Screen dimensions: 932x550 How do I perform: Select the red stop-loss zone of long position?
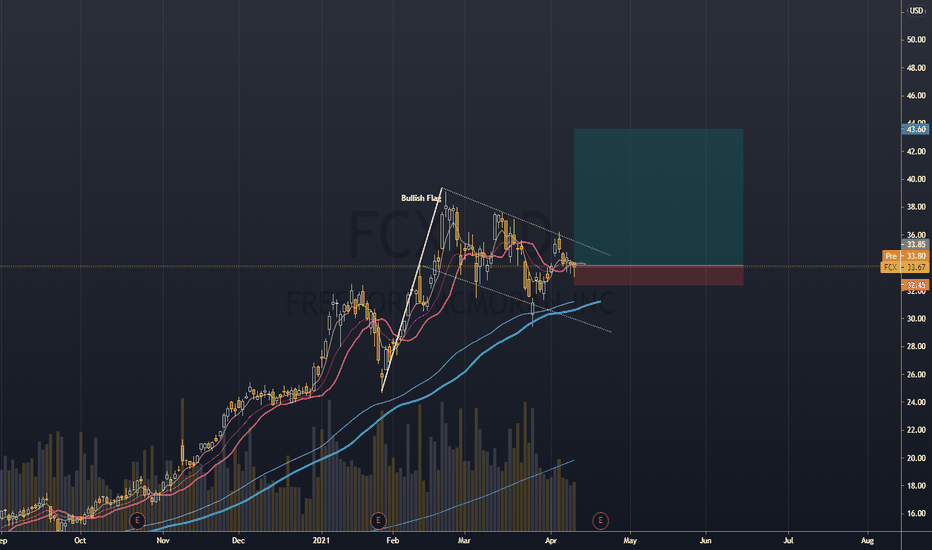tap(659, 275)
